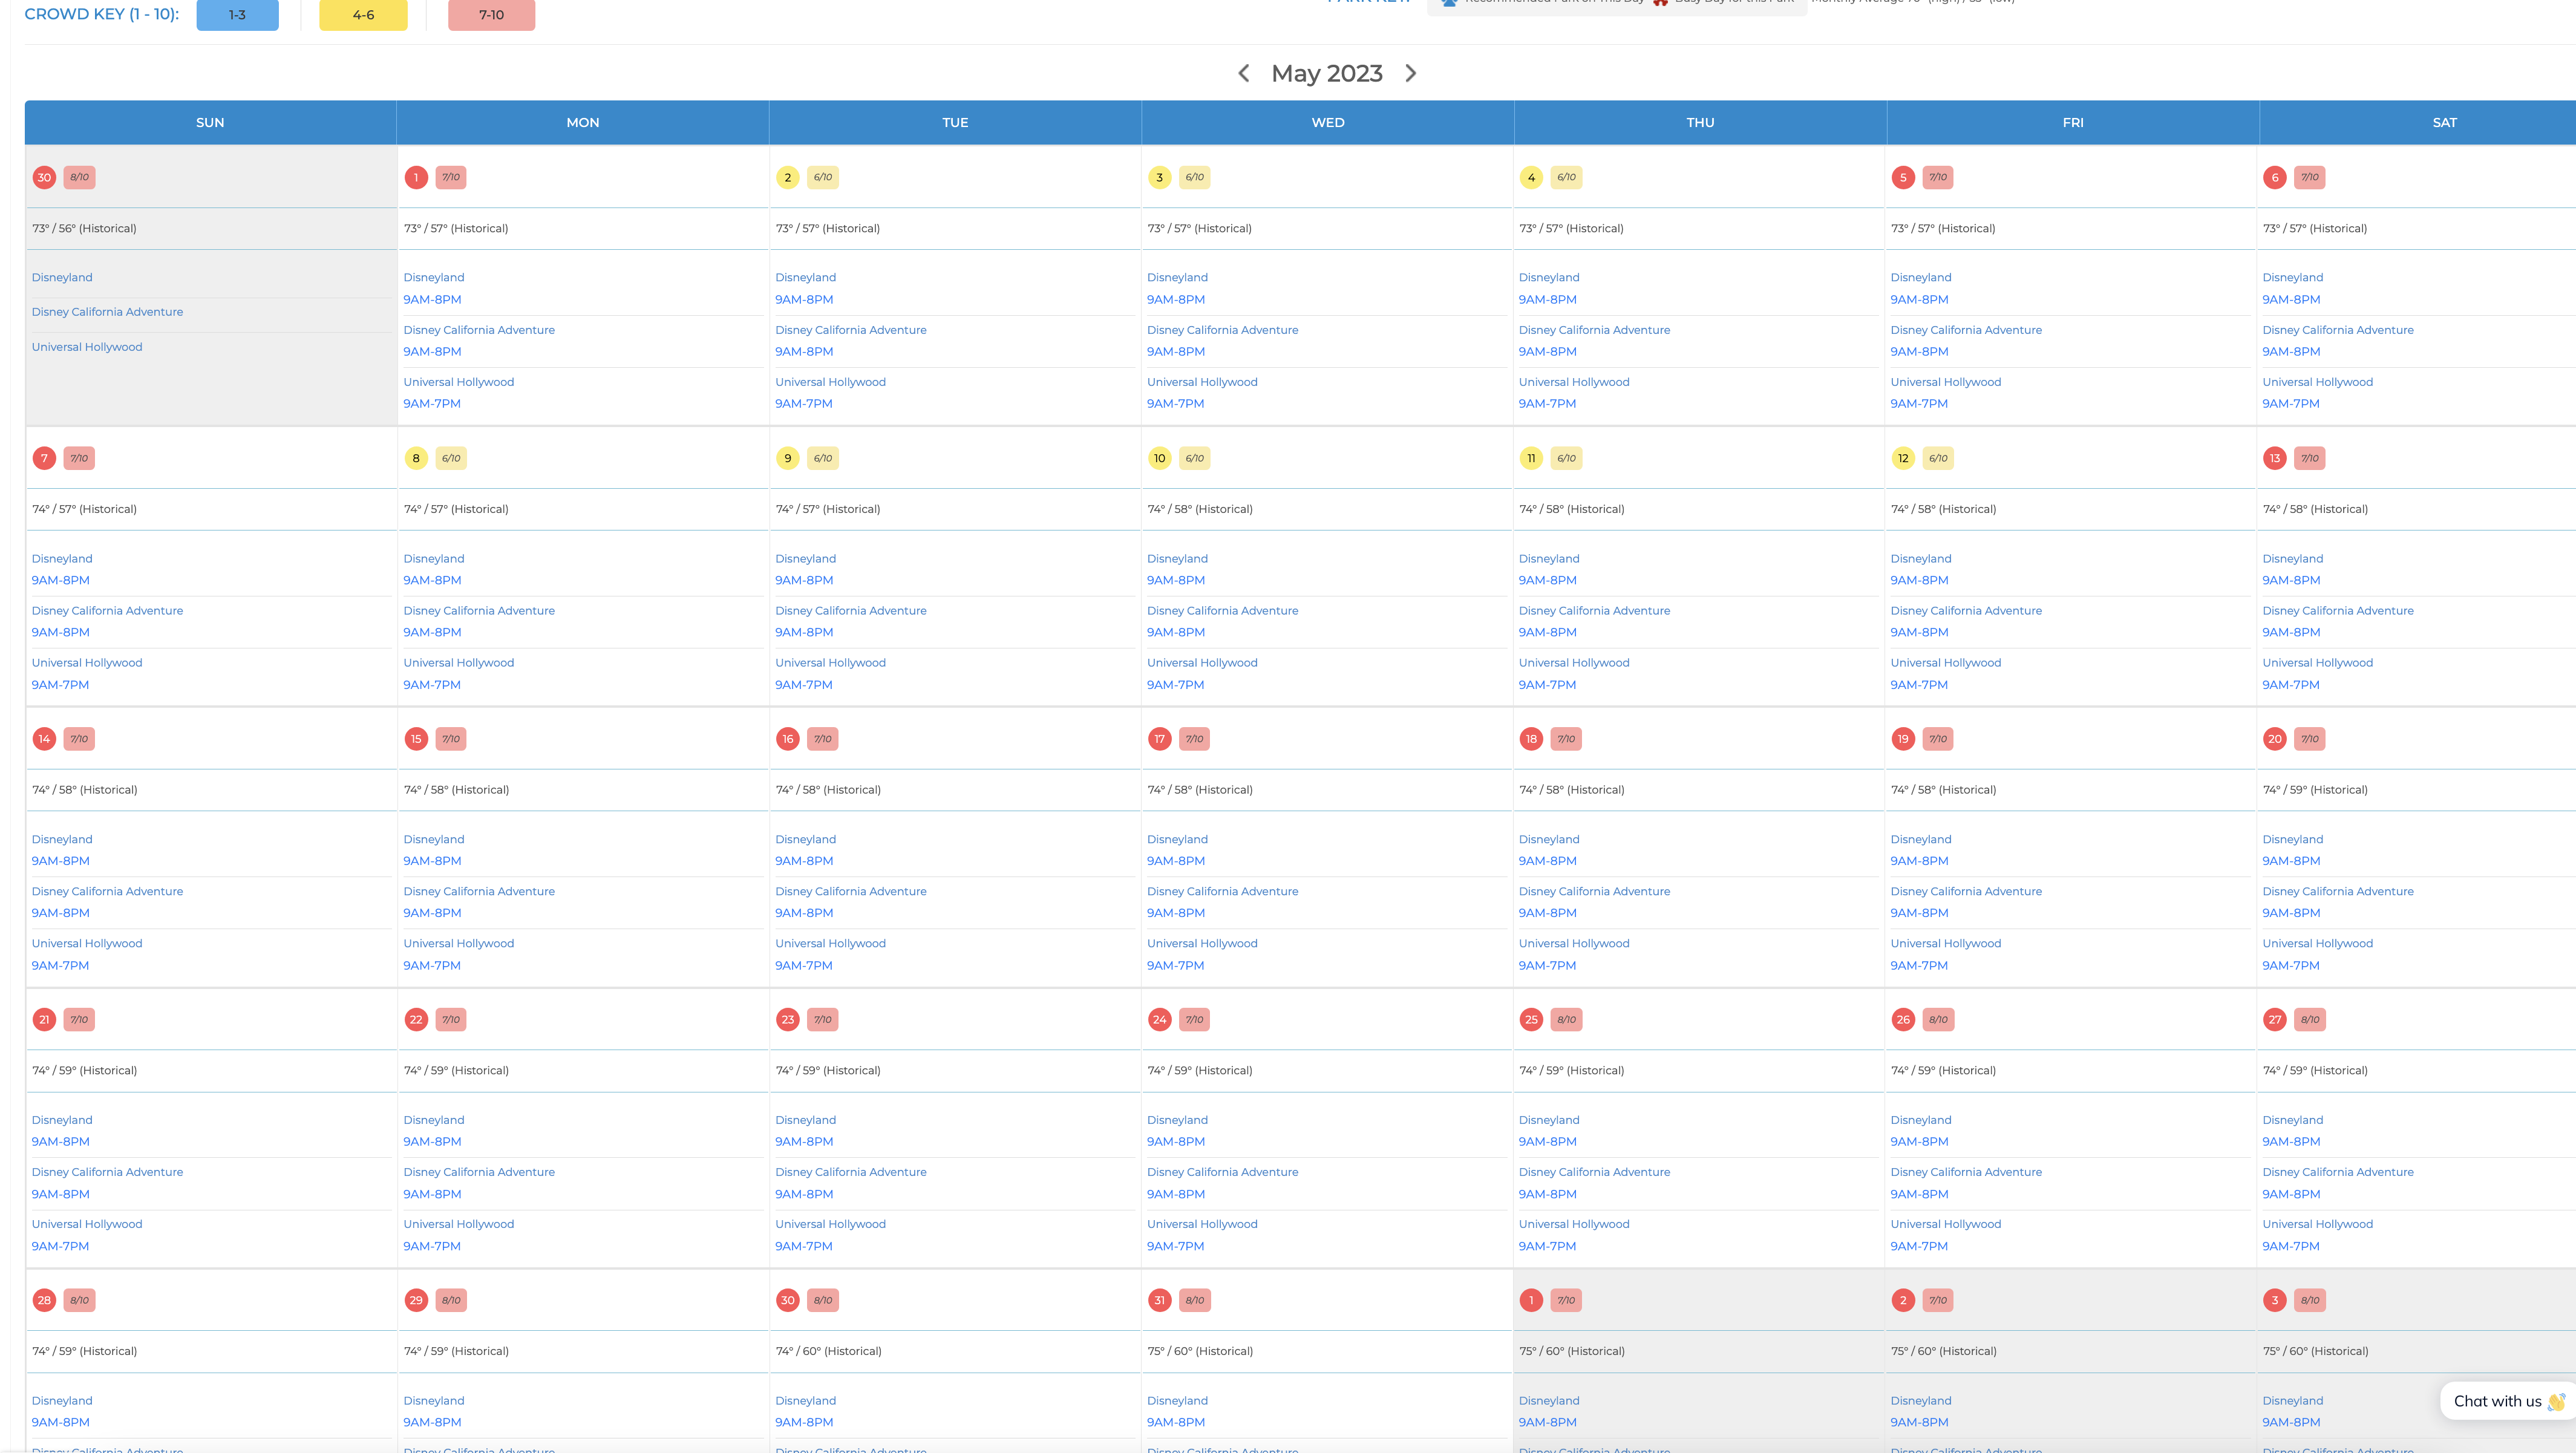Click the red day 17 circle
The height and width of the screenshot is (1453, 2576).
click(1160, 739)
